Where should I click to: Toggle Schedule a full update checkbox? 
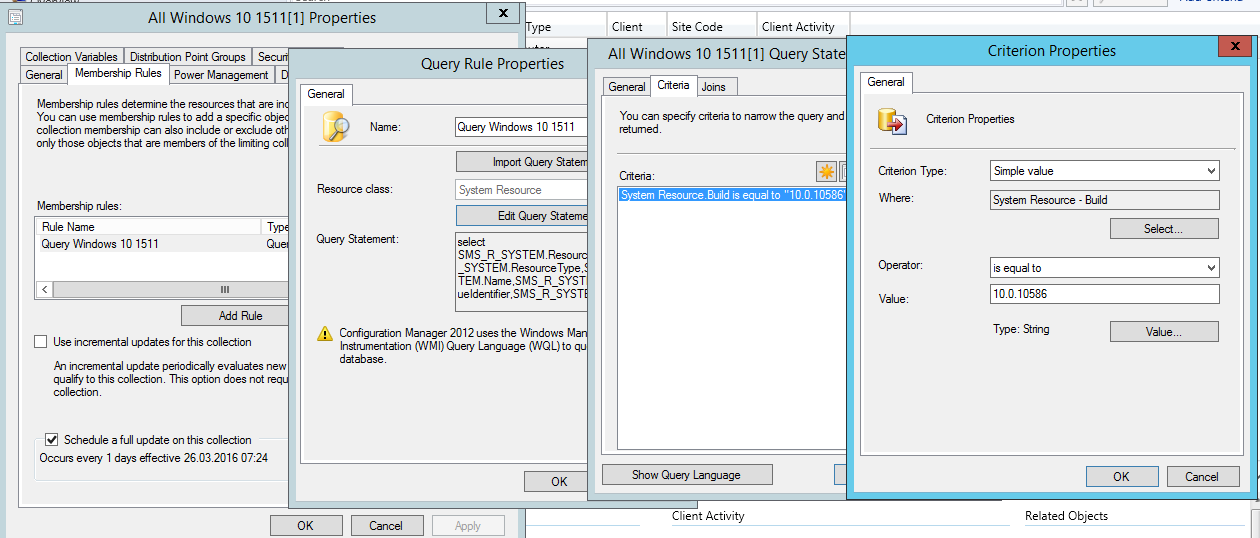[x=52, y=440]
